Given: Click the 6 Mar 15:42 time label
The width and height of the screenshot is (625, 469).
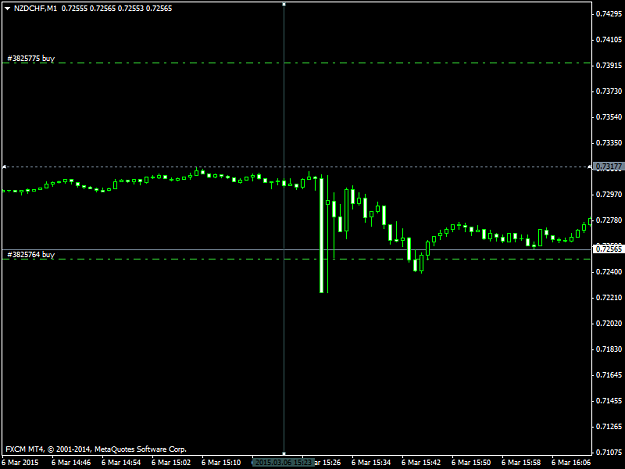Looking at the screenshot, I should [421, 463].
